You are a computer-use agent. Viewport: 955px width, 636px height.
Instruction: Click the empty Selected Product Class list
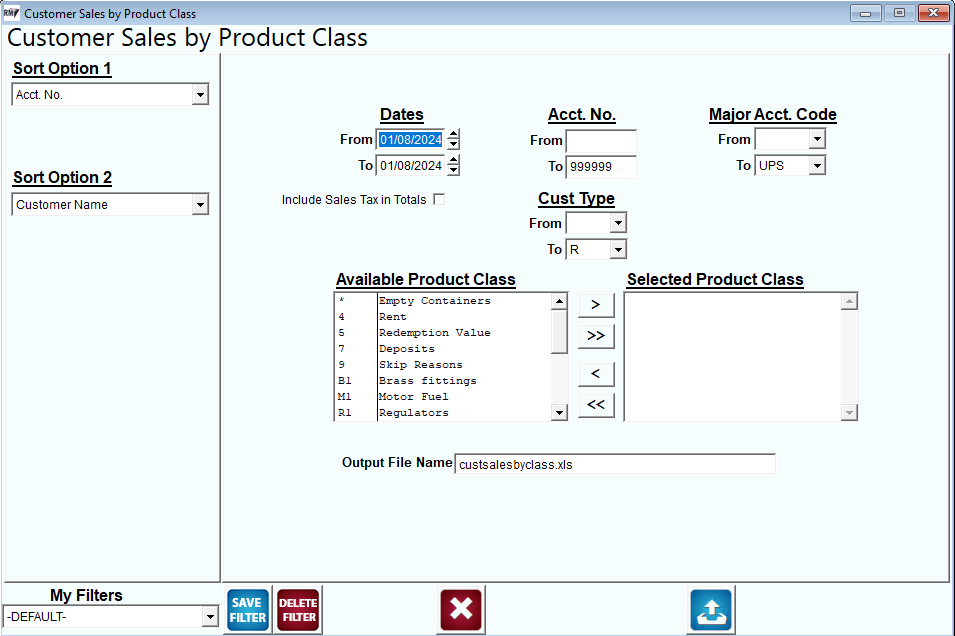[733, 357]
